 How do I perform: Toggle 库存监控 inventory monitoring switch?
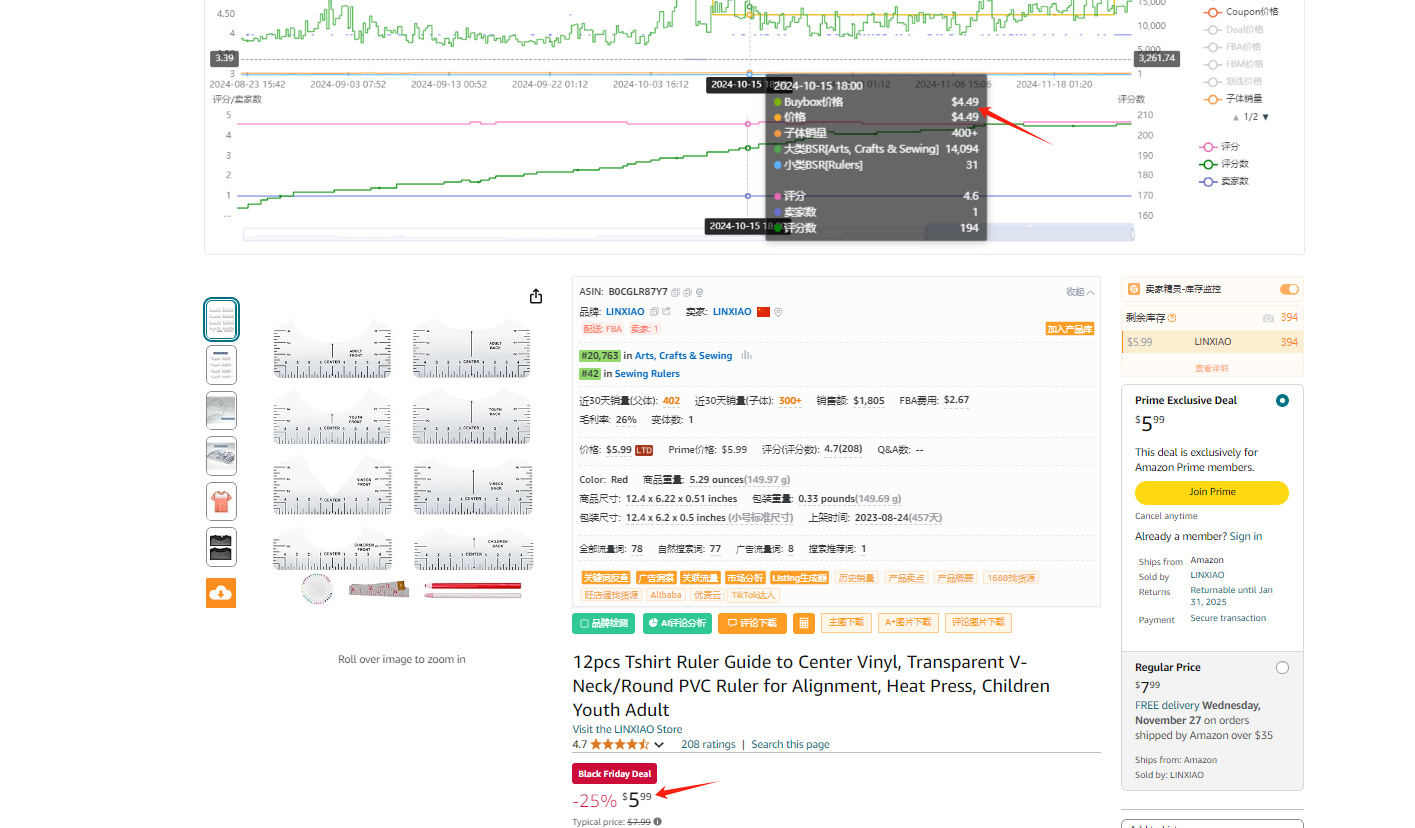click(x=1289, y=289)
